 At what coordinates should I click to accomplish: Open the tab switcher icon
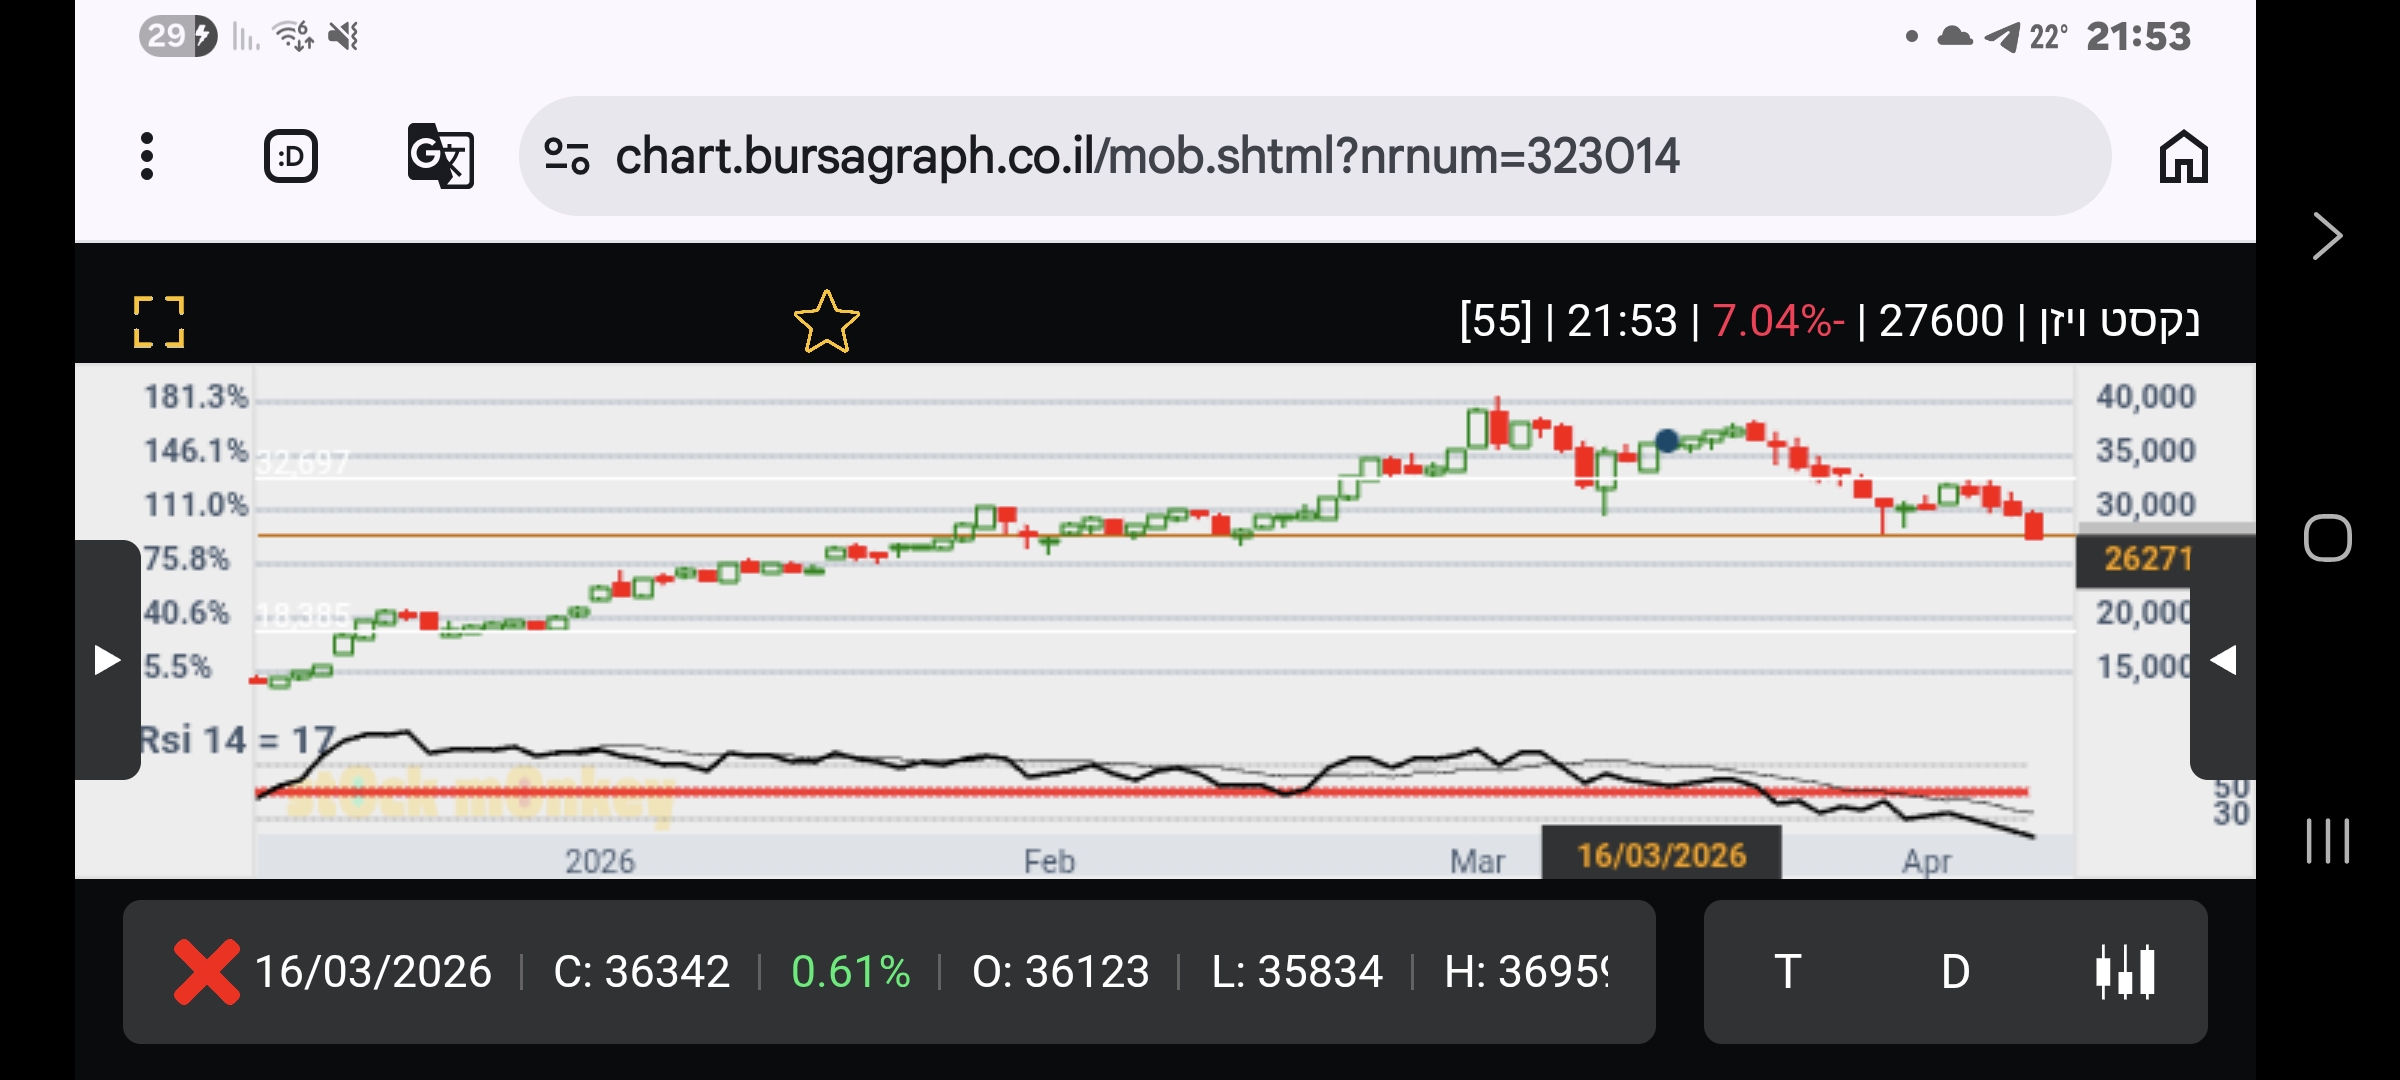coord(291,156)
